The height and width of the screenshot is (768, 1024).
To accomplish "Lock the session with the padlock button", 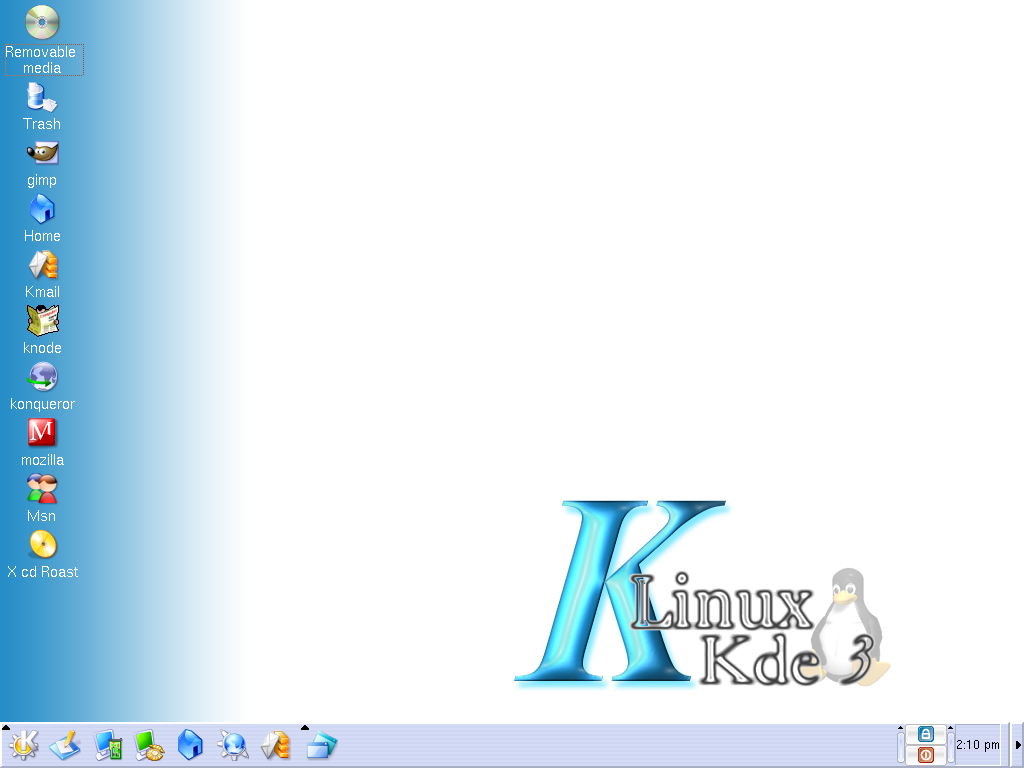I will (925, 734).
